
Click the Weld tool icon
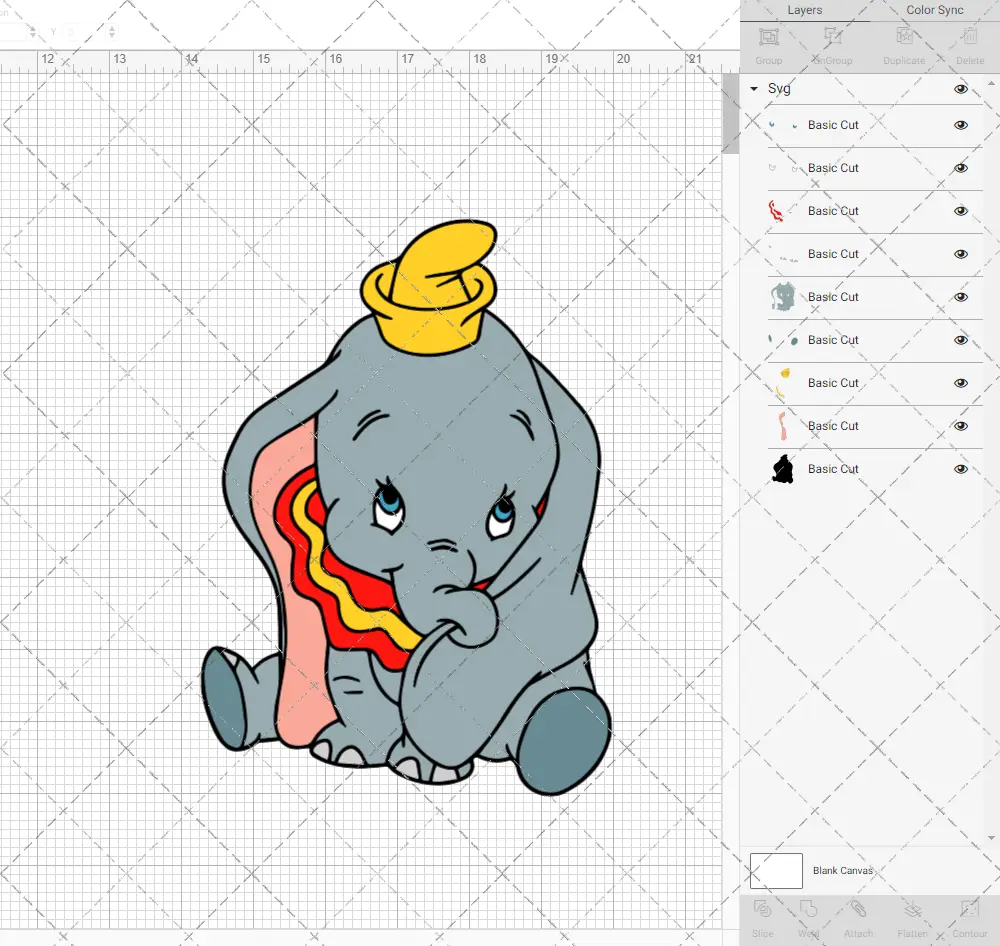pyautogui.click(x=808, y=909)
